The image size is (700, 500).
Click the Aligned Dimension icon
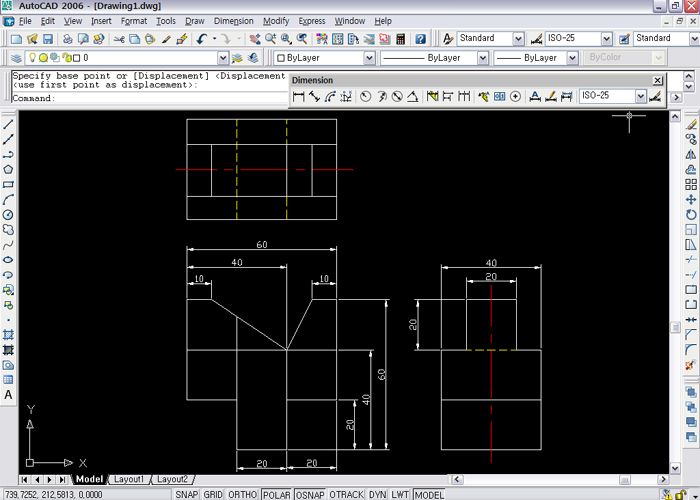point(314,96)
